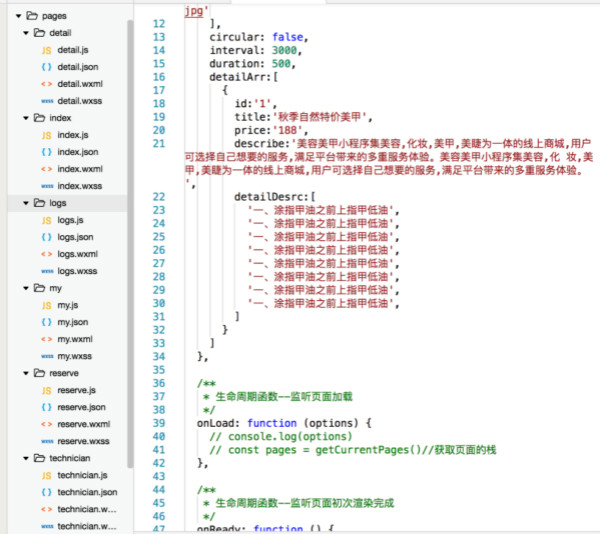Open the reserve.wxml file

tap(84, 424)
